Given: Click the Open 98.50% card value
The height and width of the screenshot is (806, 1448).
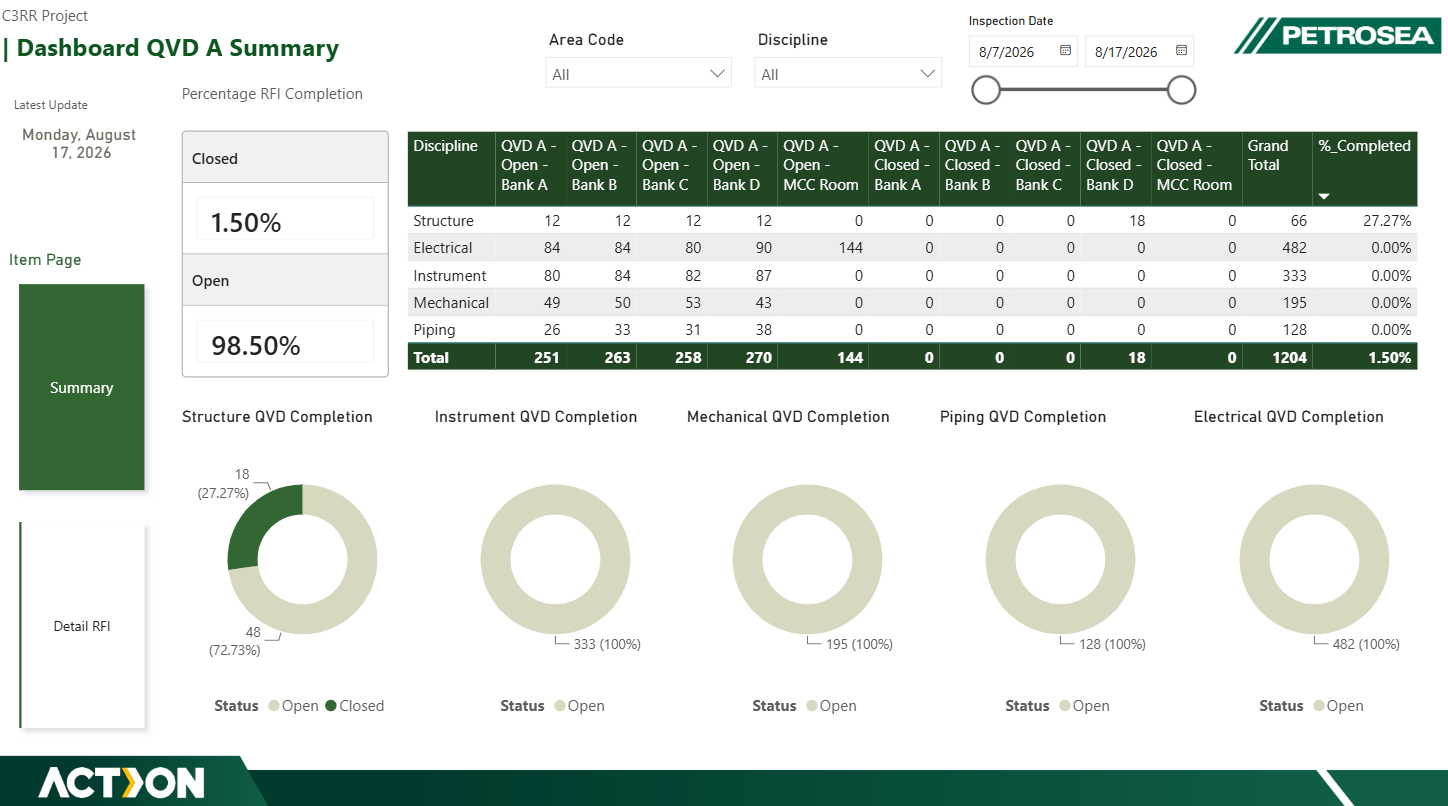Looking at the screenshot, I should 256,345.
